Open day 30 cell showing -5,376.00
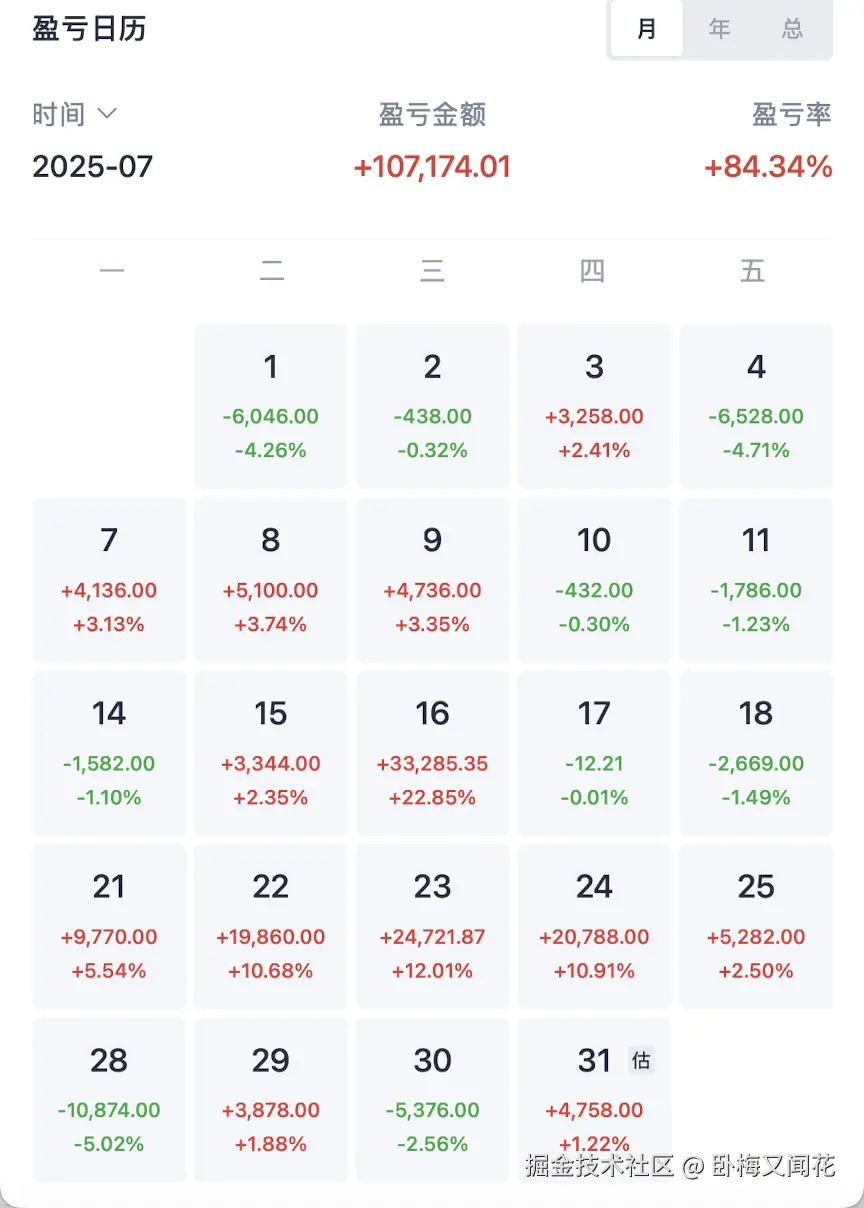This screenshot has width=864, height=1208. click(432, 1099)
